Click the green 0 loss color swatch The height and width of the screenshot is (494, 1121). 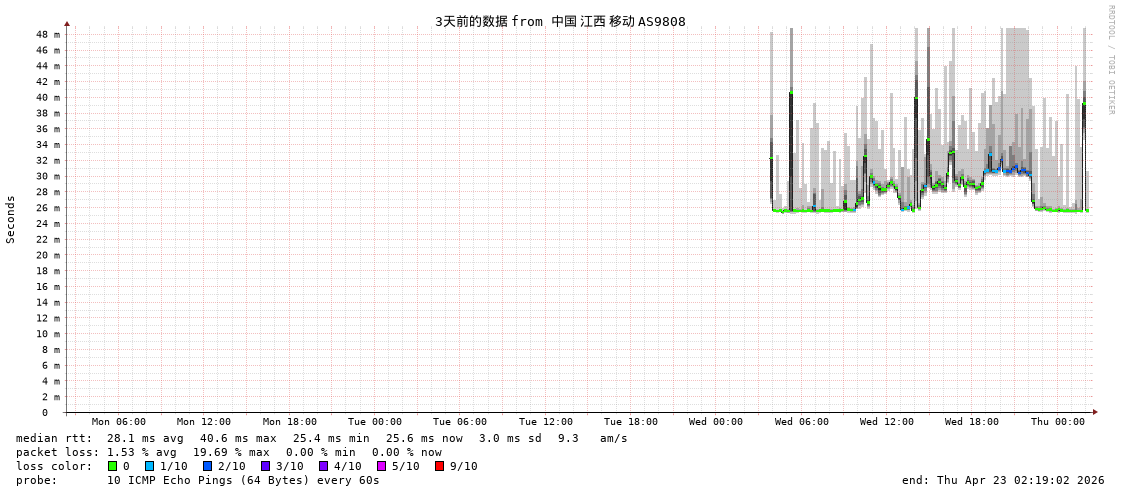112,466
